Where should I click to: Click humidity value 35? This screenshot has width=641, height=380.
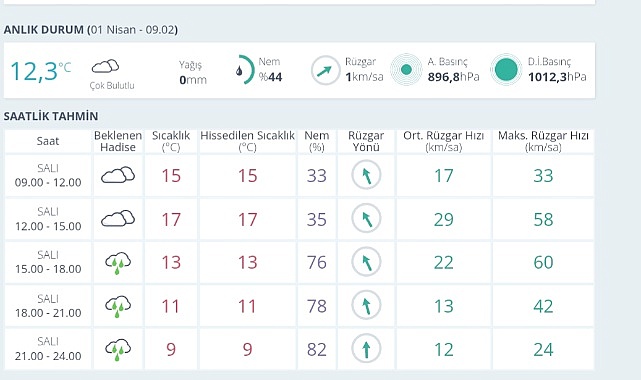tap(317, 219)
